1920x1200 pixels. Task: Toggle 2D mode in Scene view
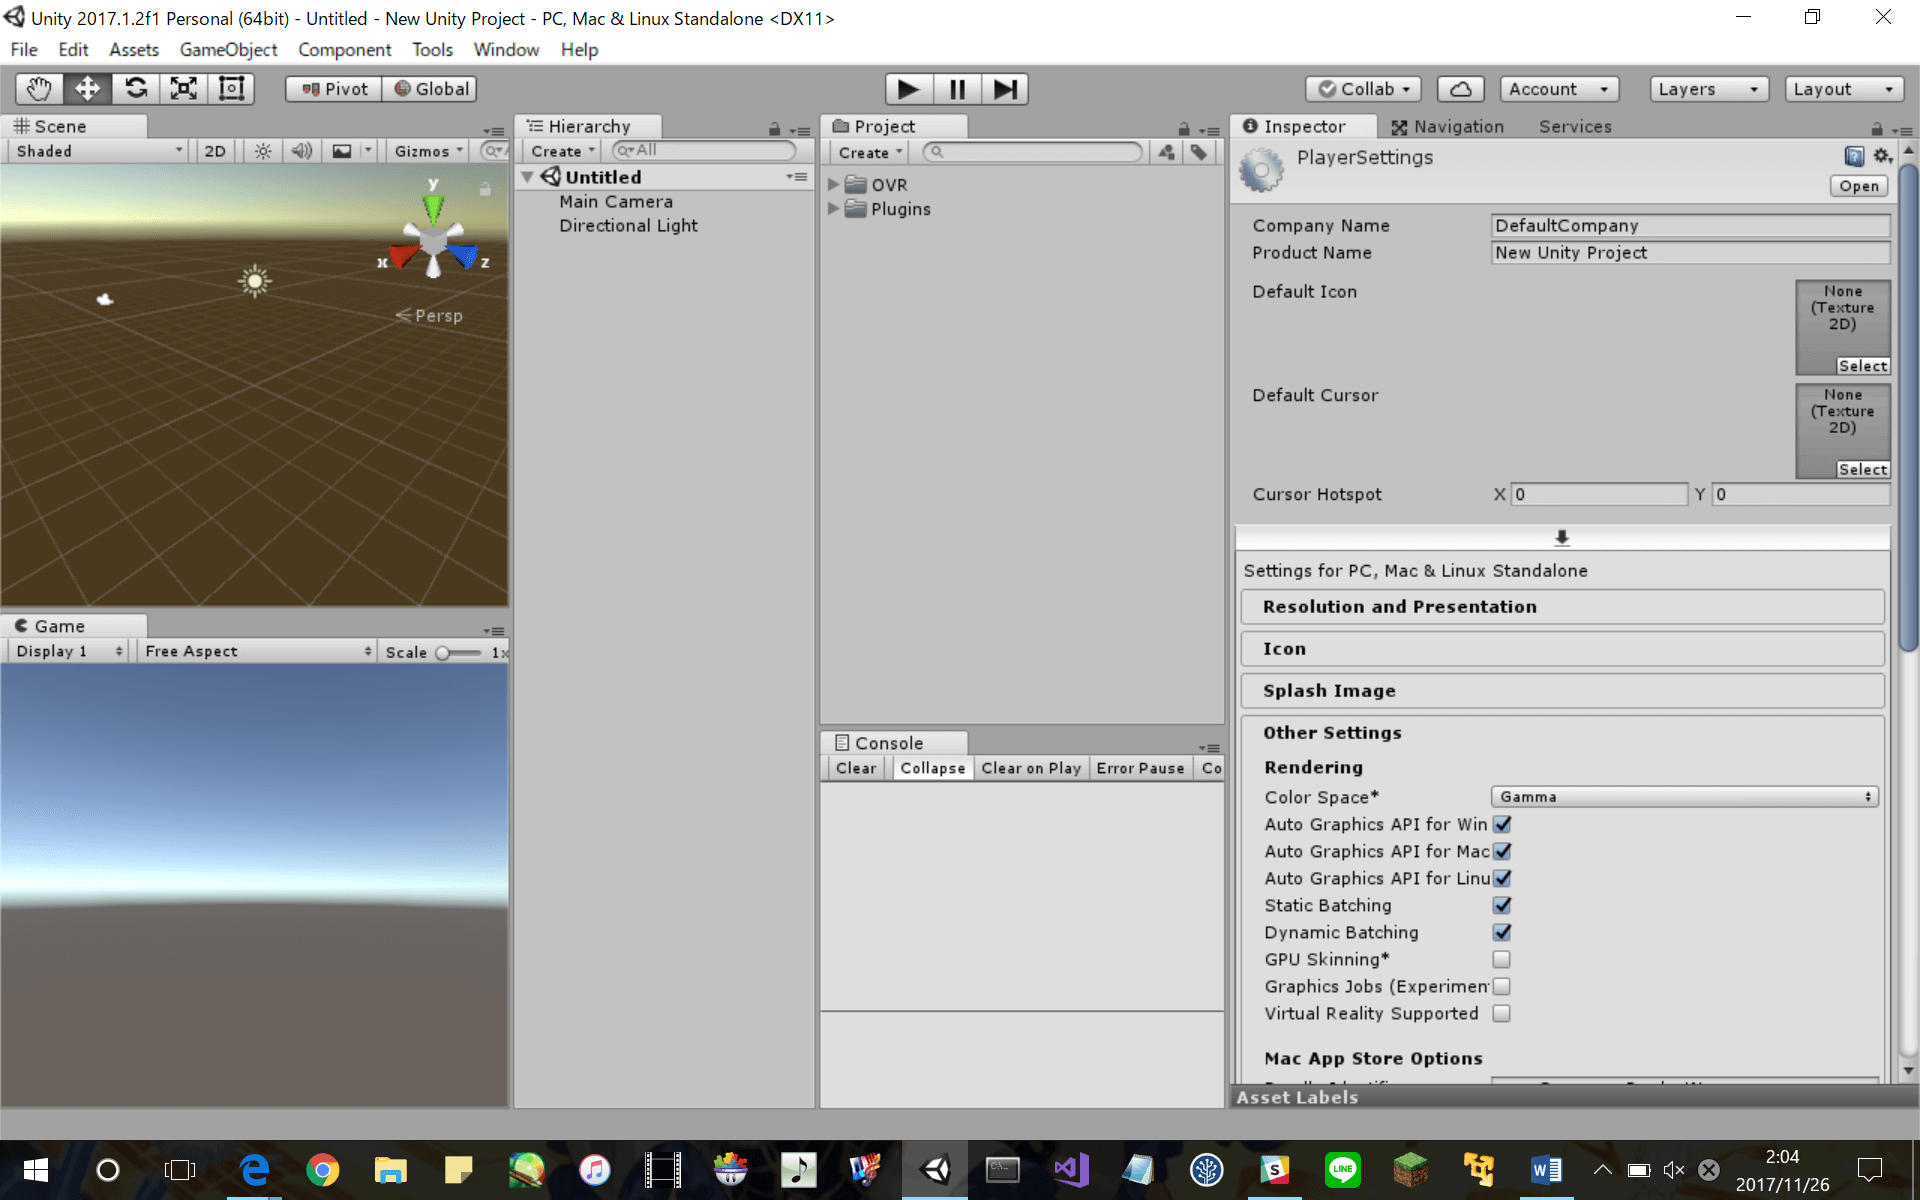point(215,151)
